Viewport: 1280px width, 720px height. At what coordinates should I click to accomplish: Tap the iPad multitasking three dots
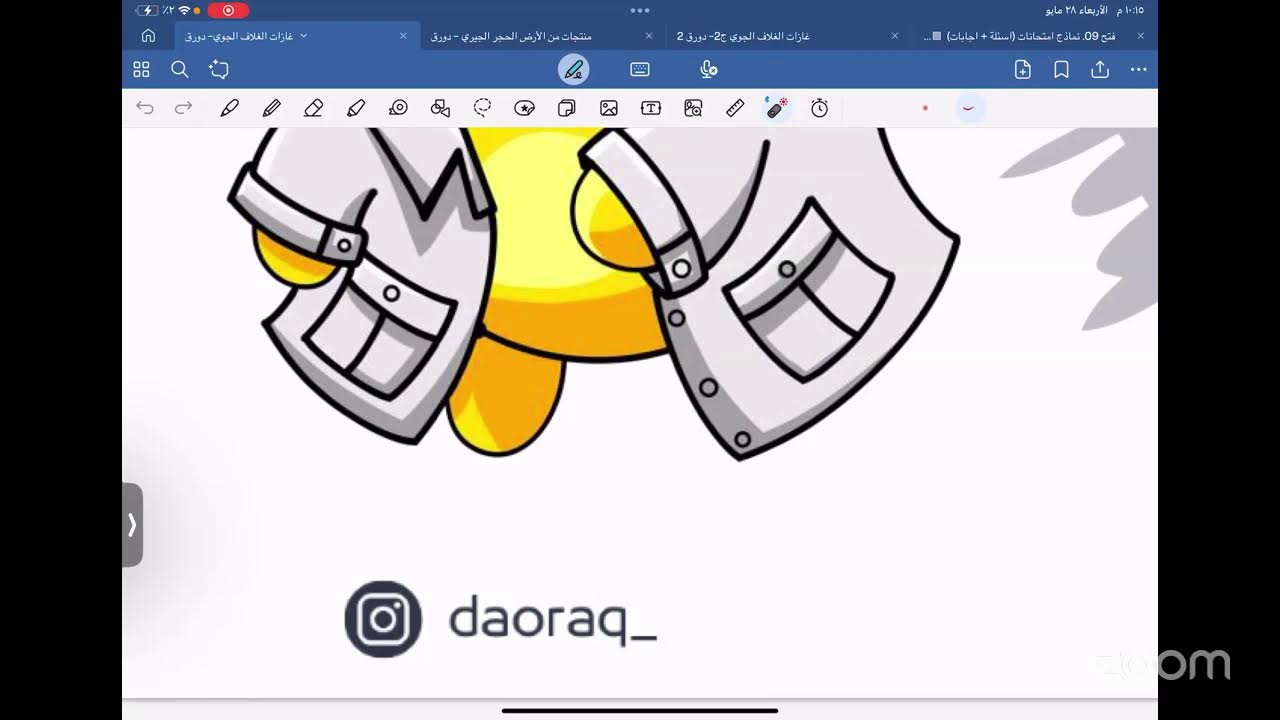[640, 10]
